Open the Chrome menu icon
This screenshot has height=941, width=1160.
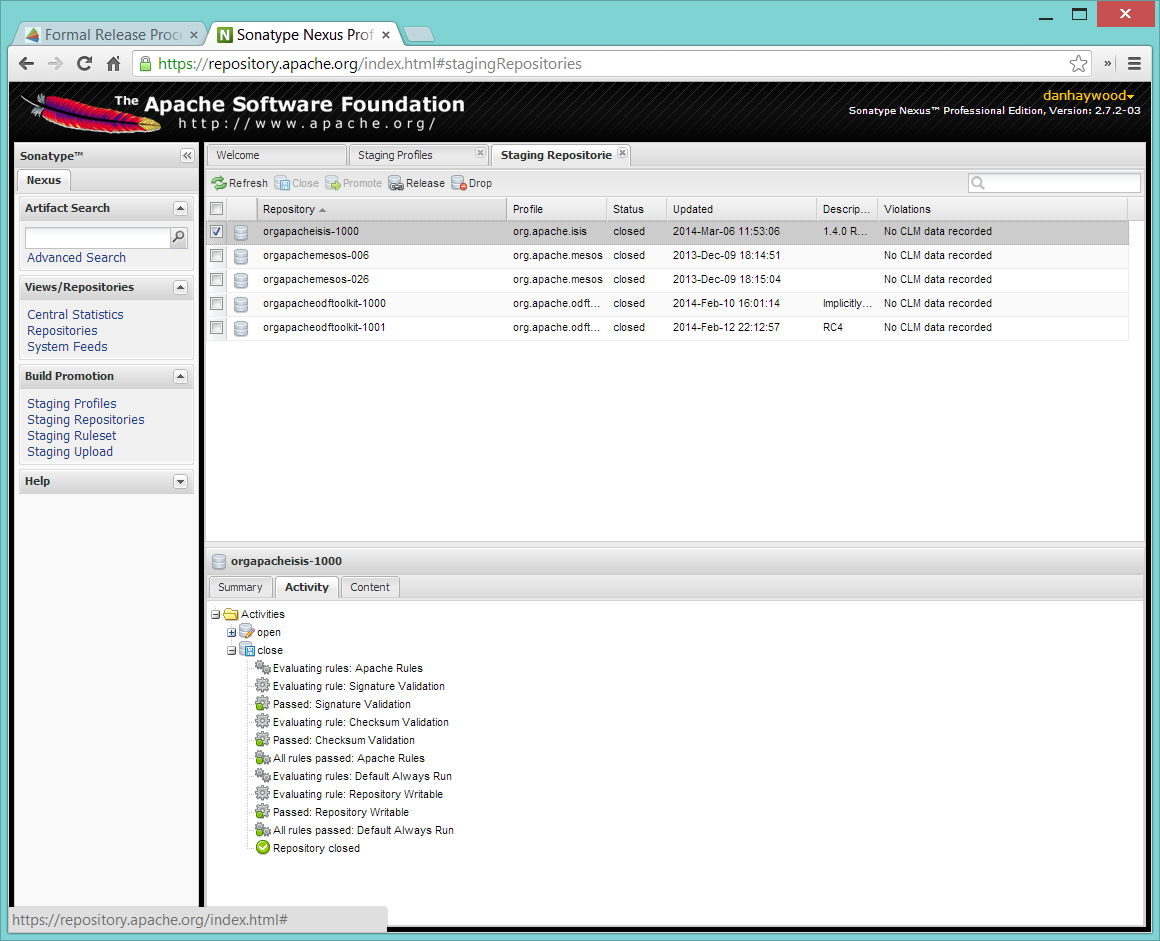(1134, 64)
